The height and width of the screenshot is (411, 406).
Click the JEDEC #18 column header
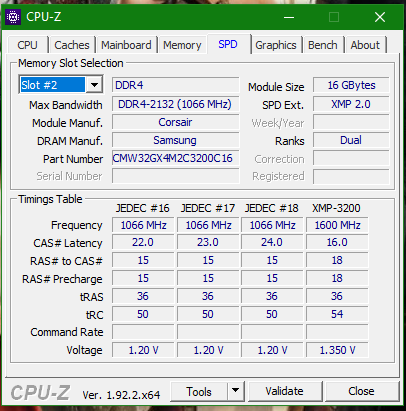coord(272,208)
